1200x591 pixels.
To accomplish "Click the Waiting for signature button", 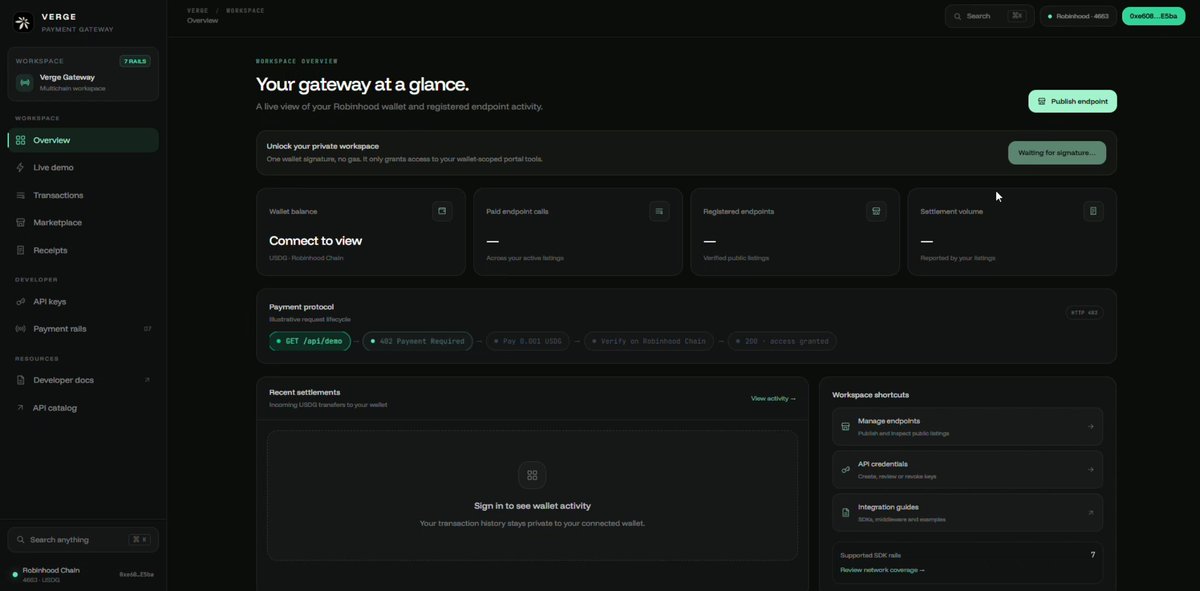I will coord(1057,153).
